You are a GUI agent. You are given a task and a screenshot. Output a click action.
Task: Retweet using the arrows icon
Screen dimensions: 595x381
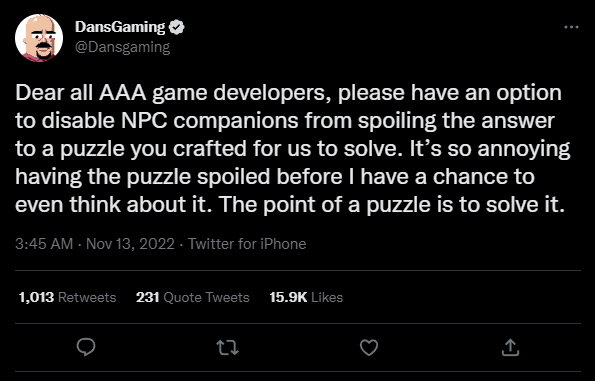(227, 347)
